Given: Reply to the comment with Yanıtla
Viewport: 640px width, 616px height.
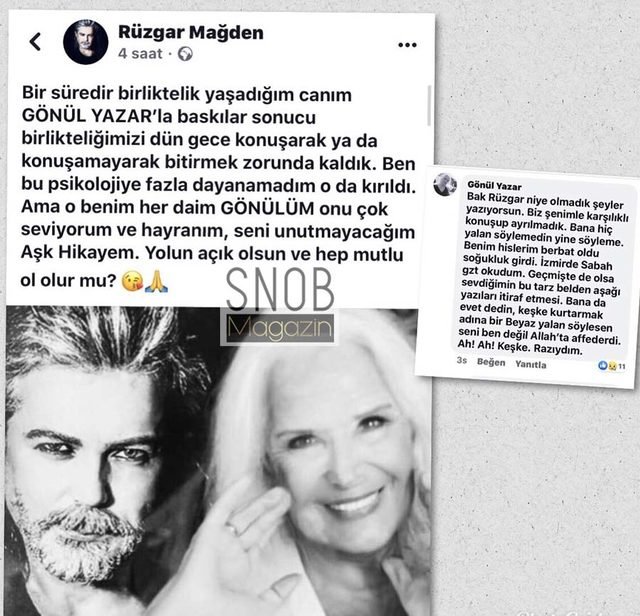Looking at the screenshot, I should [531, 364].
